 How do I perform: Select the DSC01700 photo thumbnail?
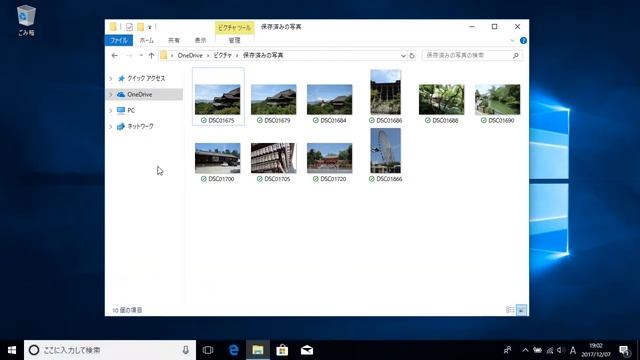point(218,158)
